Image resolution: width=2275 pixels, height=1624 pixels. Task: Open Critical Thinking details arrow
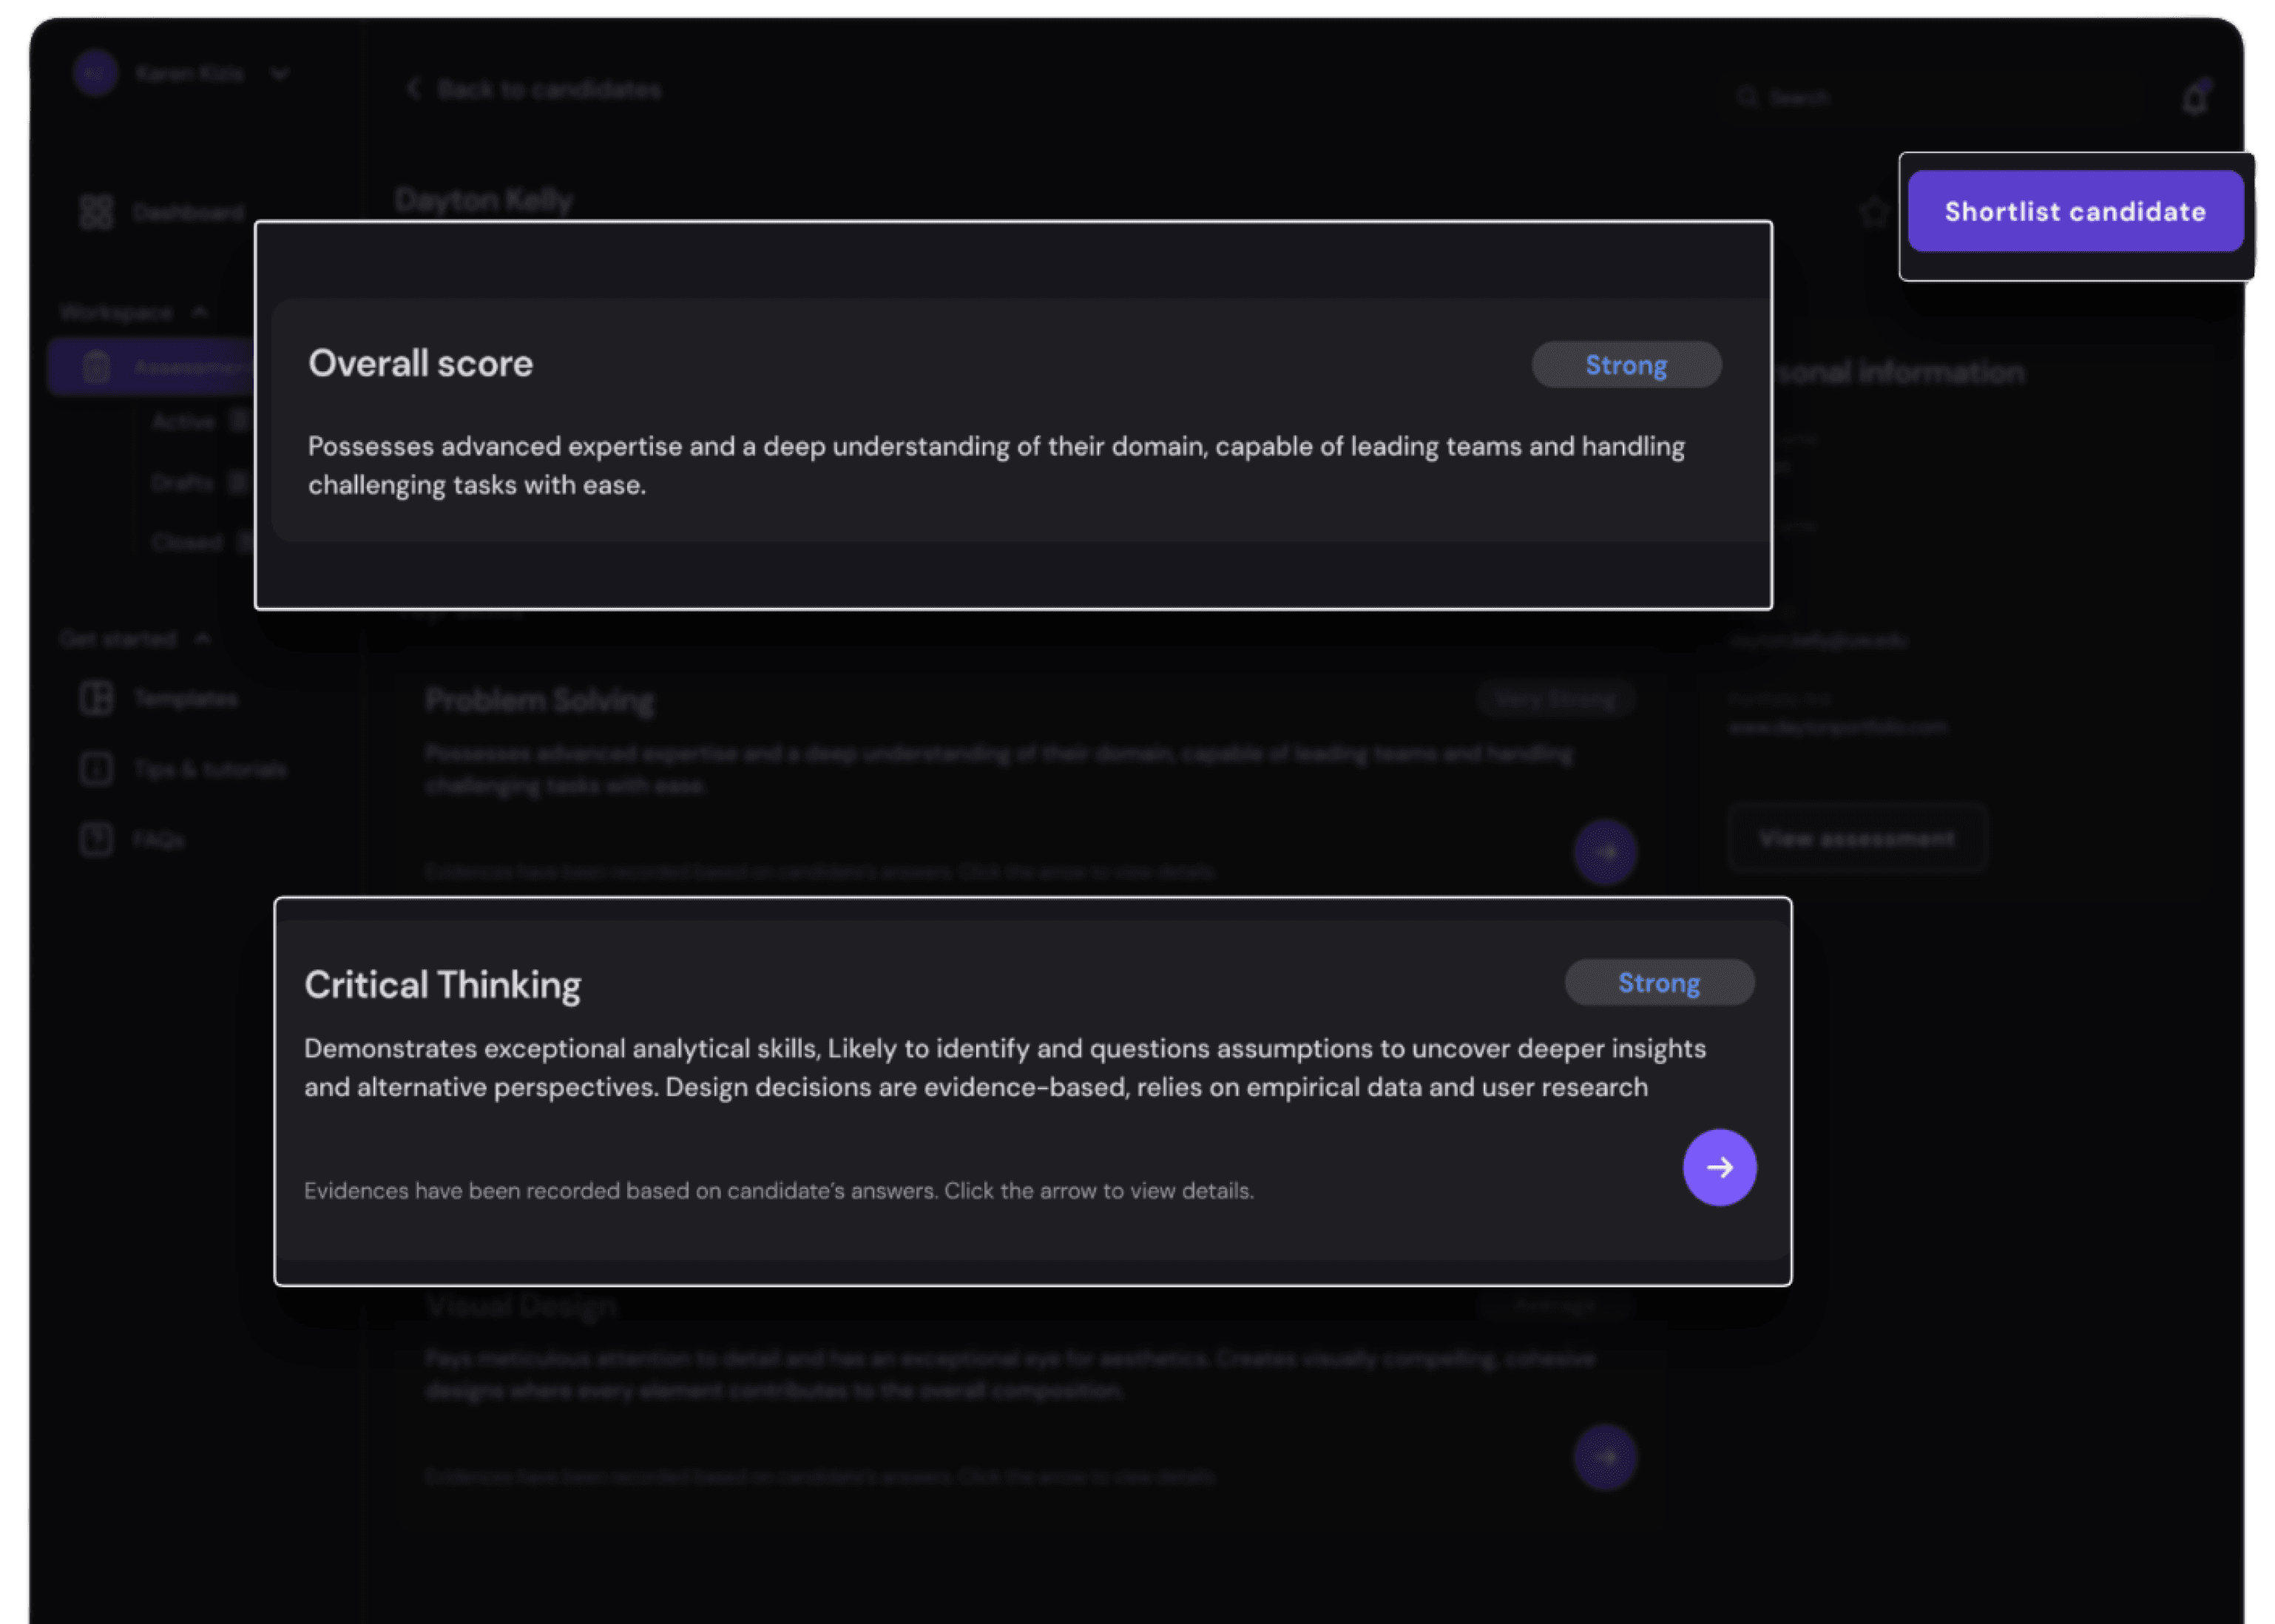point(1719,1167)
